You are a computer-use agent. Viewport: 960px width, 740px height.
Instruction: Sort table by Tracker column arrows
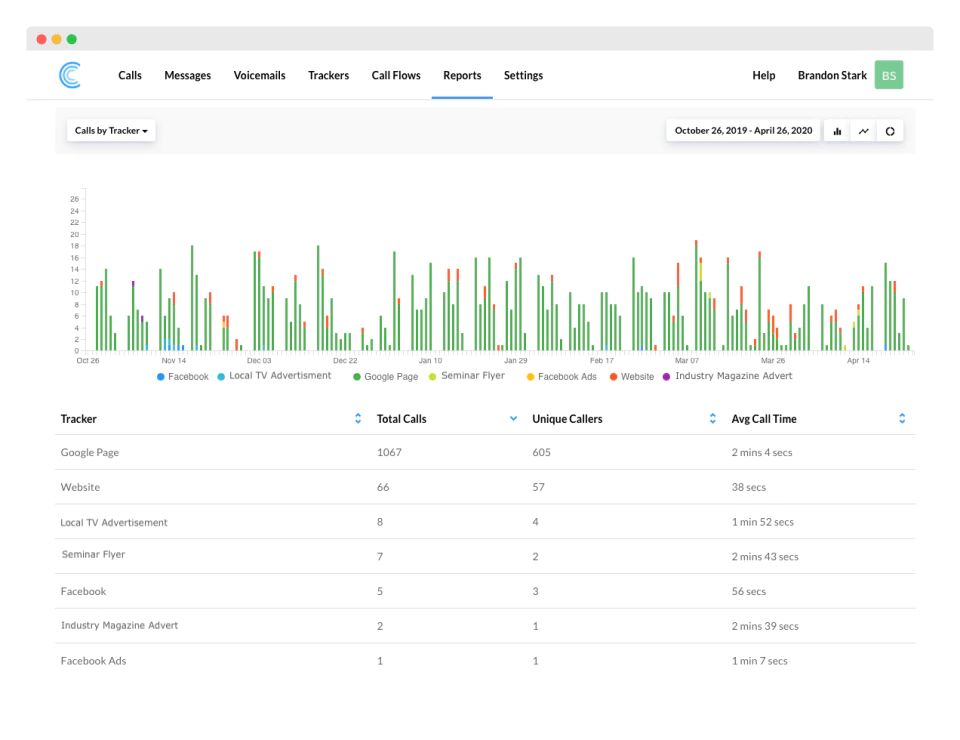358,419
